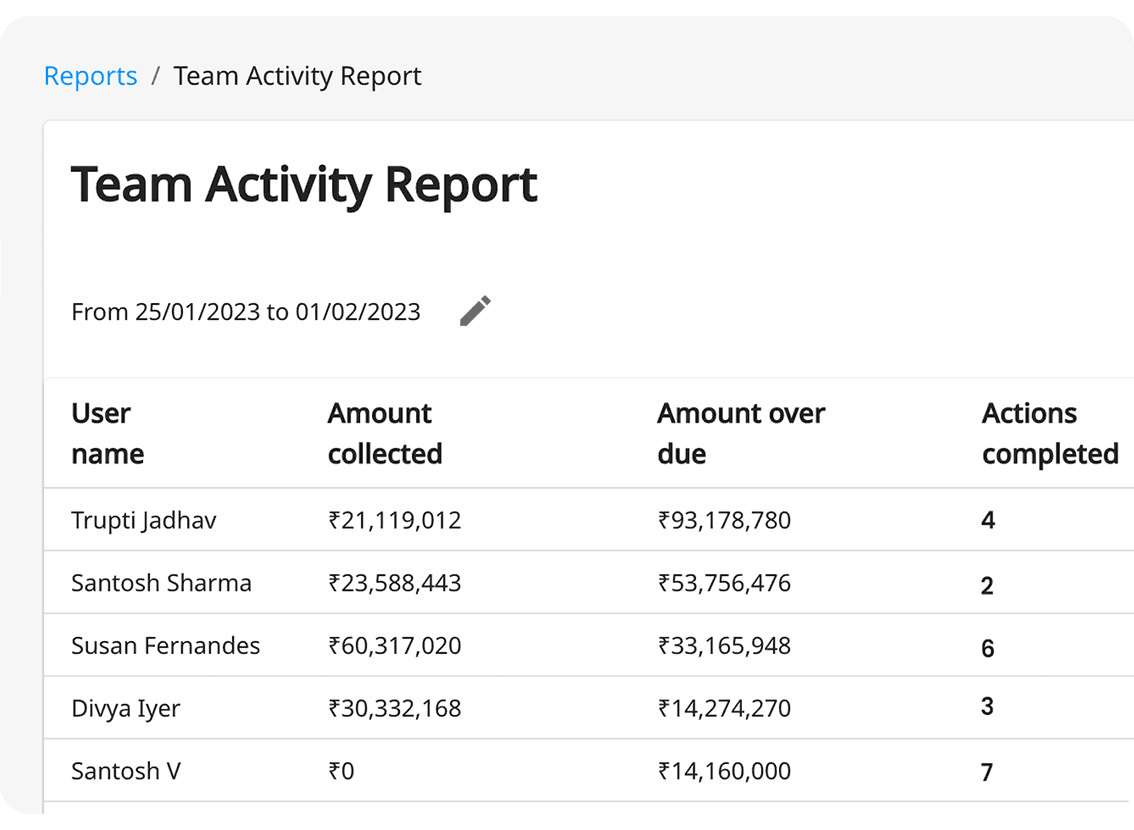This screenshot has height=830, width=1134.
Task: Click overdue amount ₹93,178,780
Action: (724, 520)
